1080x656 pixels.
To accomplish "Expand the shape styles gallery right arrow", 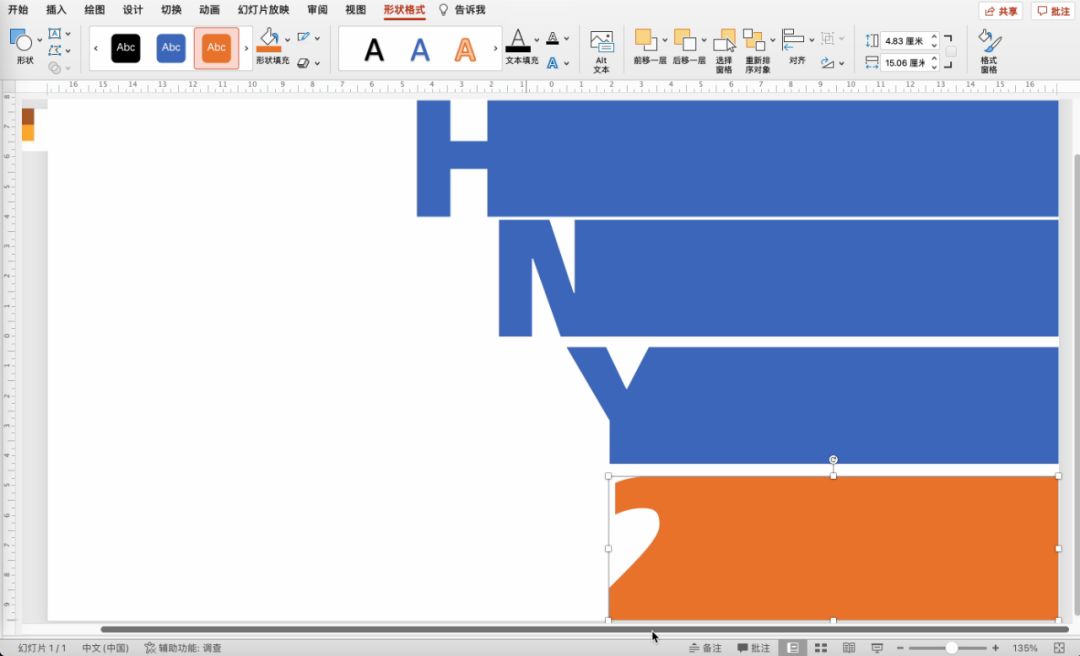I will click(x=246, y=48).
